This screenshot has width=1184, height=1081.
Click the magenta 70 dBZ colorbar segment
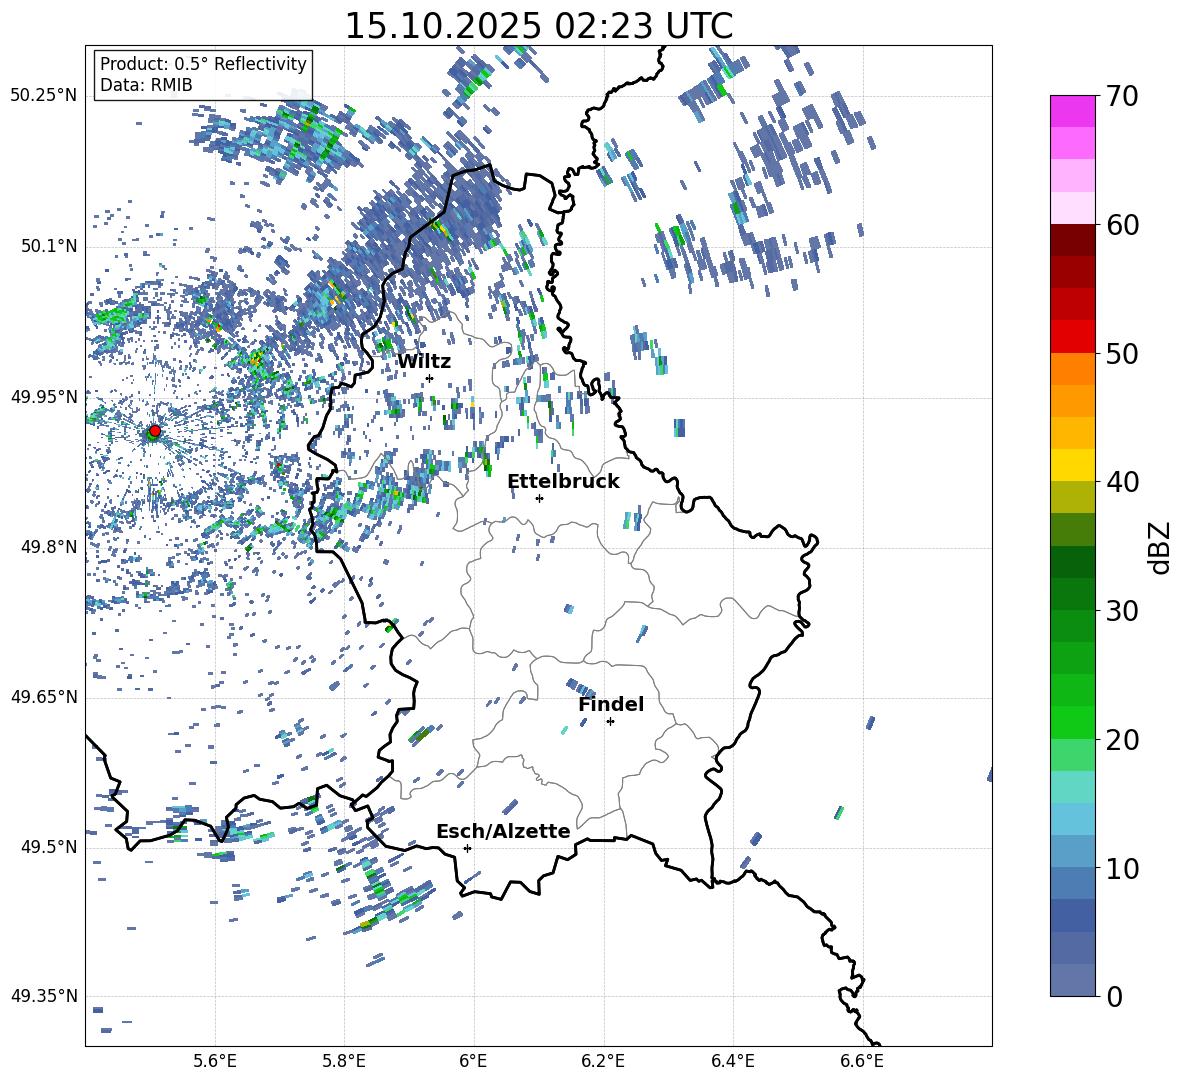pyautogui.click(x=1073, y=111)
